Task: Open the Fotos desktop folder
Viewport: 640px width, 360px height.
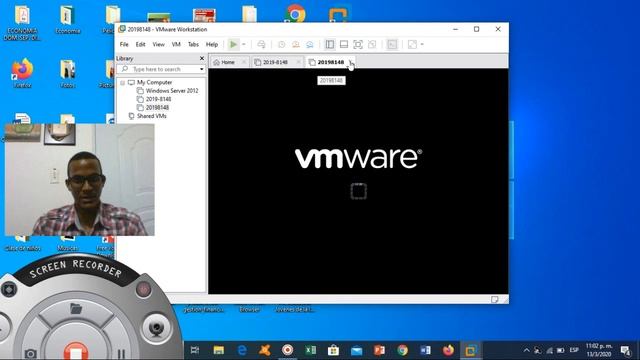Action: pos(68,73)
